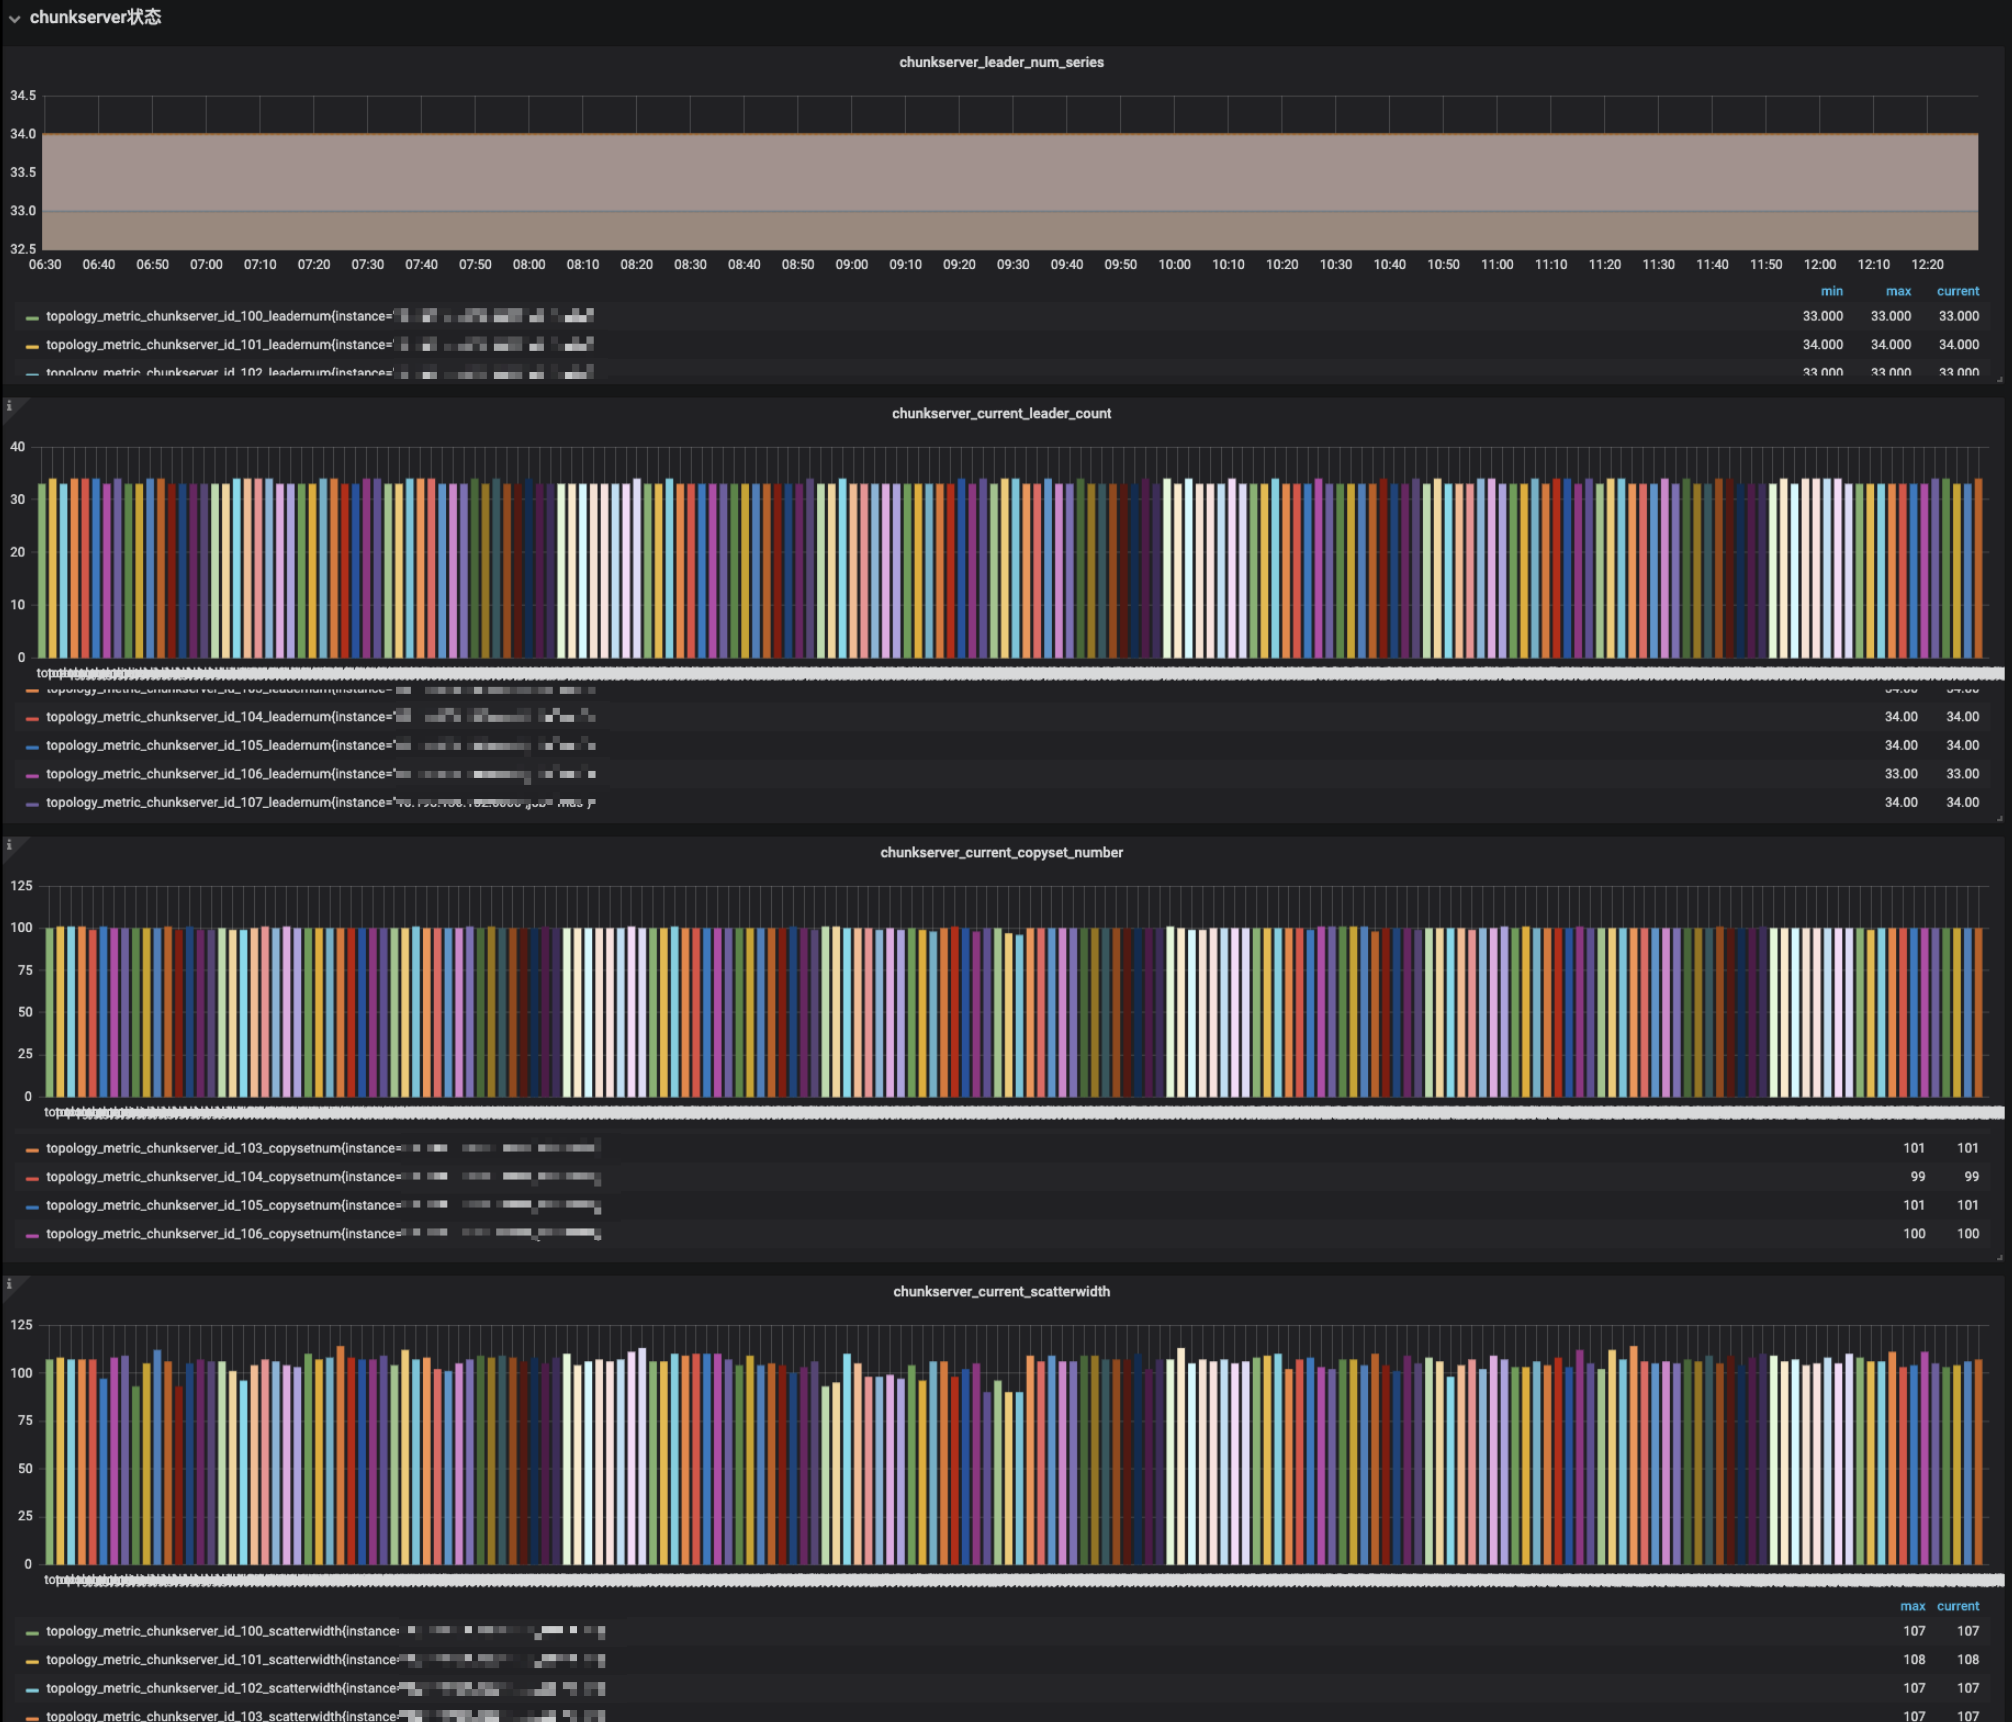Toggle series chunkserver_id_101_leadernum in legend
The width and height of the screenshot is (2012, 1722).
320,344
